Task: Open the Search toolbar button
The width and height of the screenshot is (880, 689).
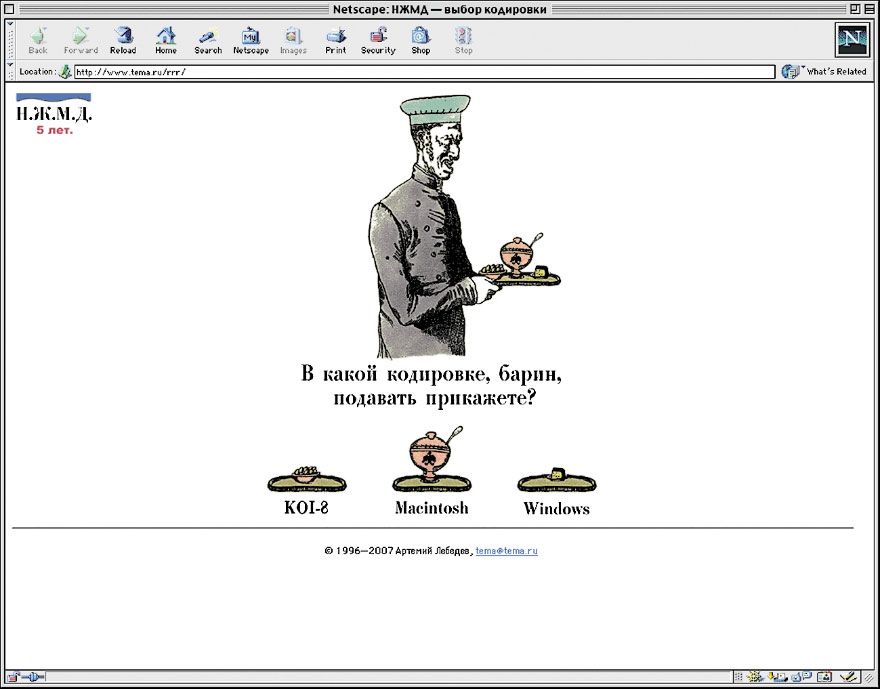Action: point(208,40)
